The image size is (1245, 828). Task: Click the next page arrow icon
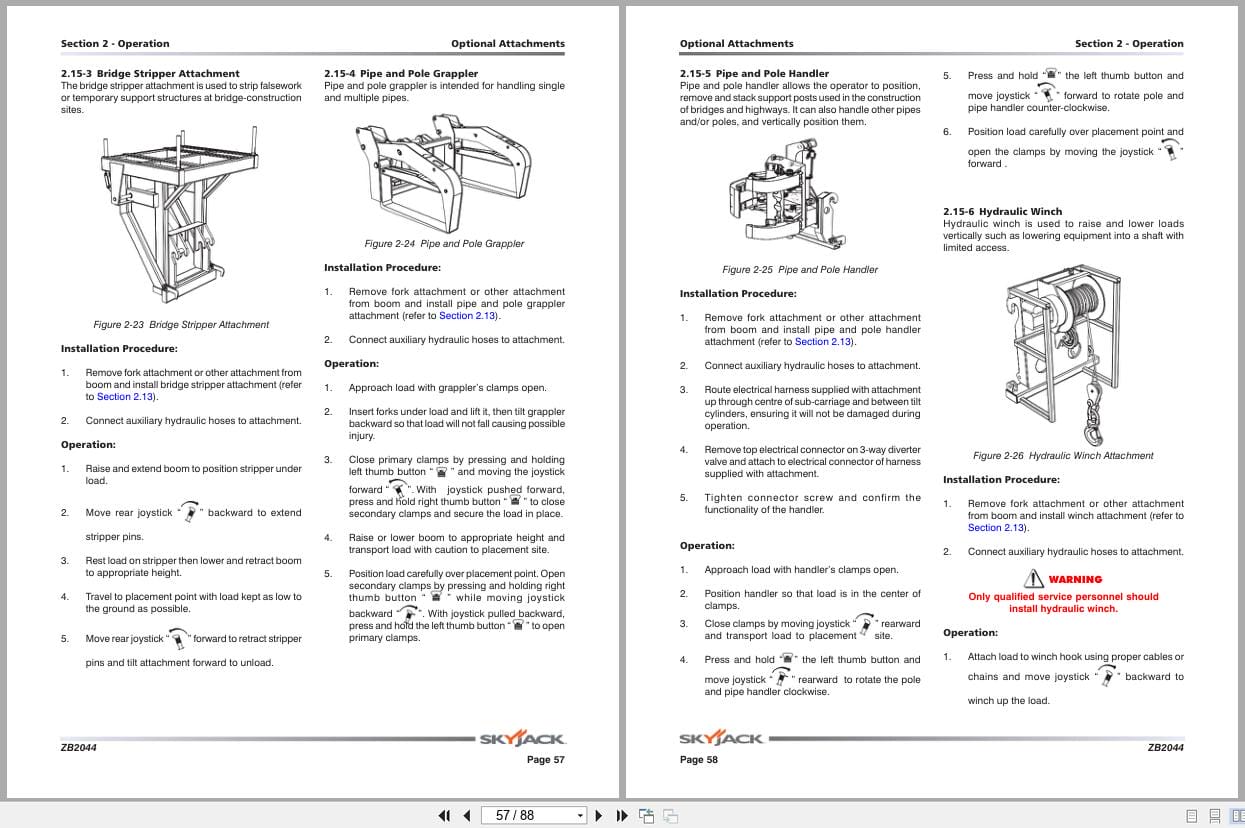[x=597, y=815]
